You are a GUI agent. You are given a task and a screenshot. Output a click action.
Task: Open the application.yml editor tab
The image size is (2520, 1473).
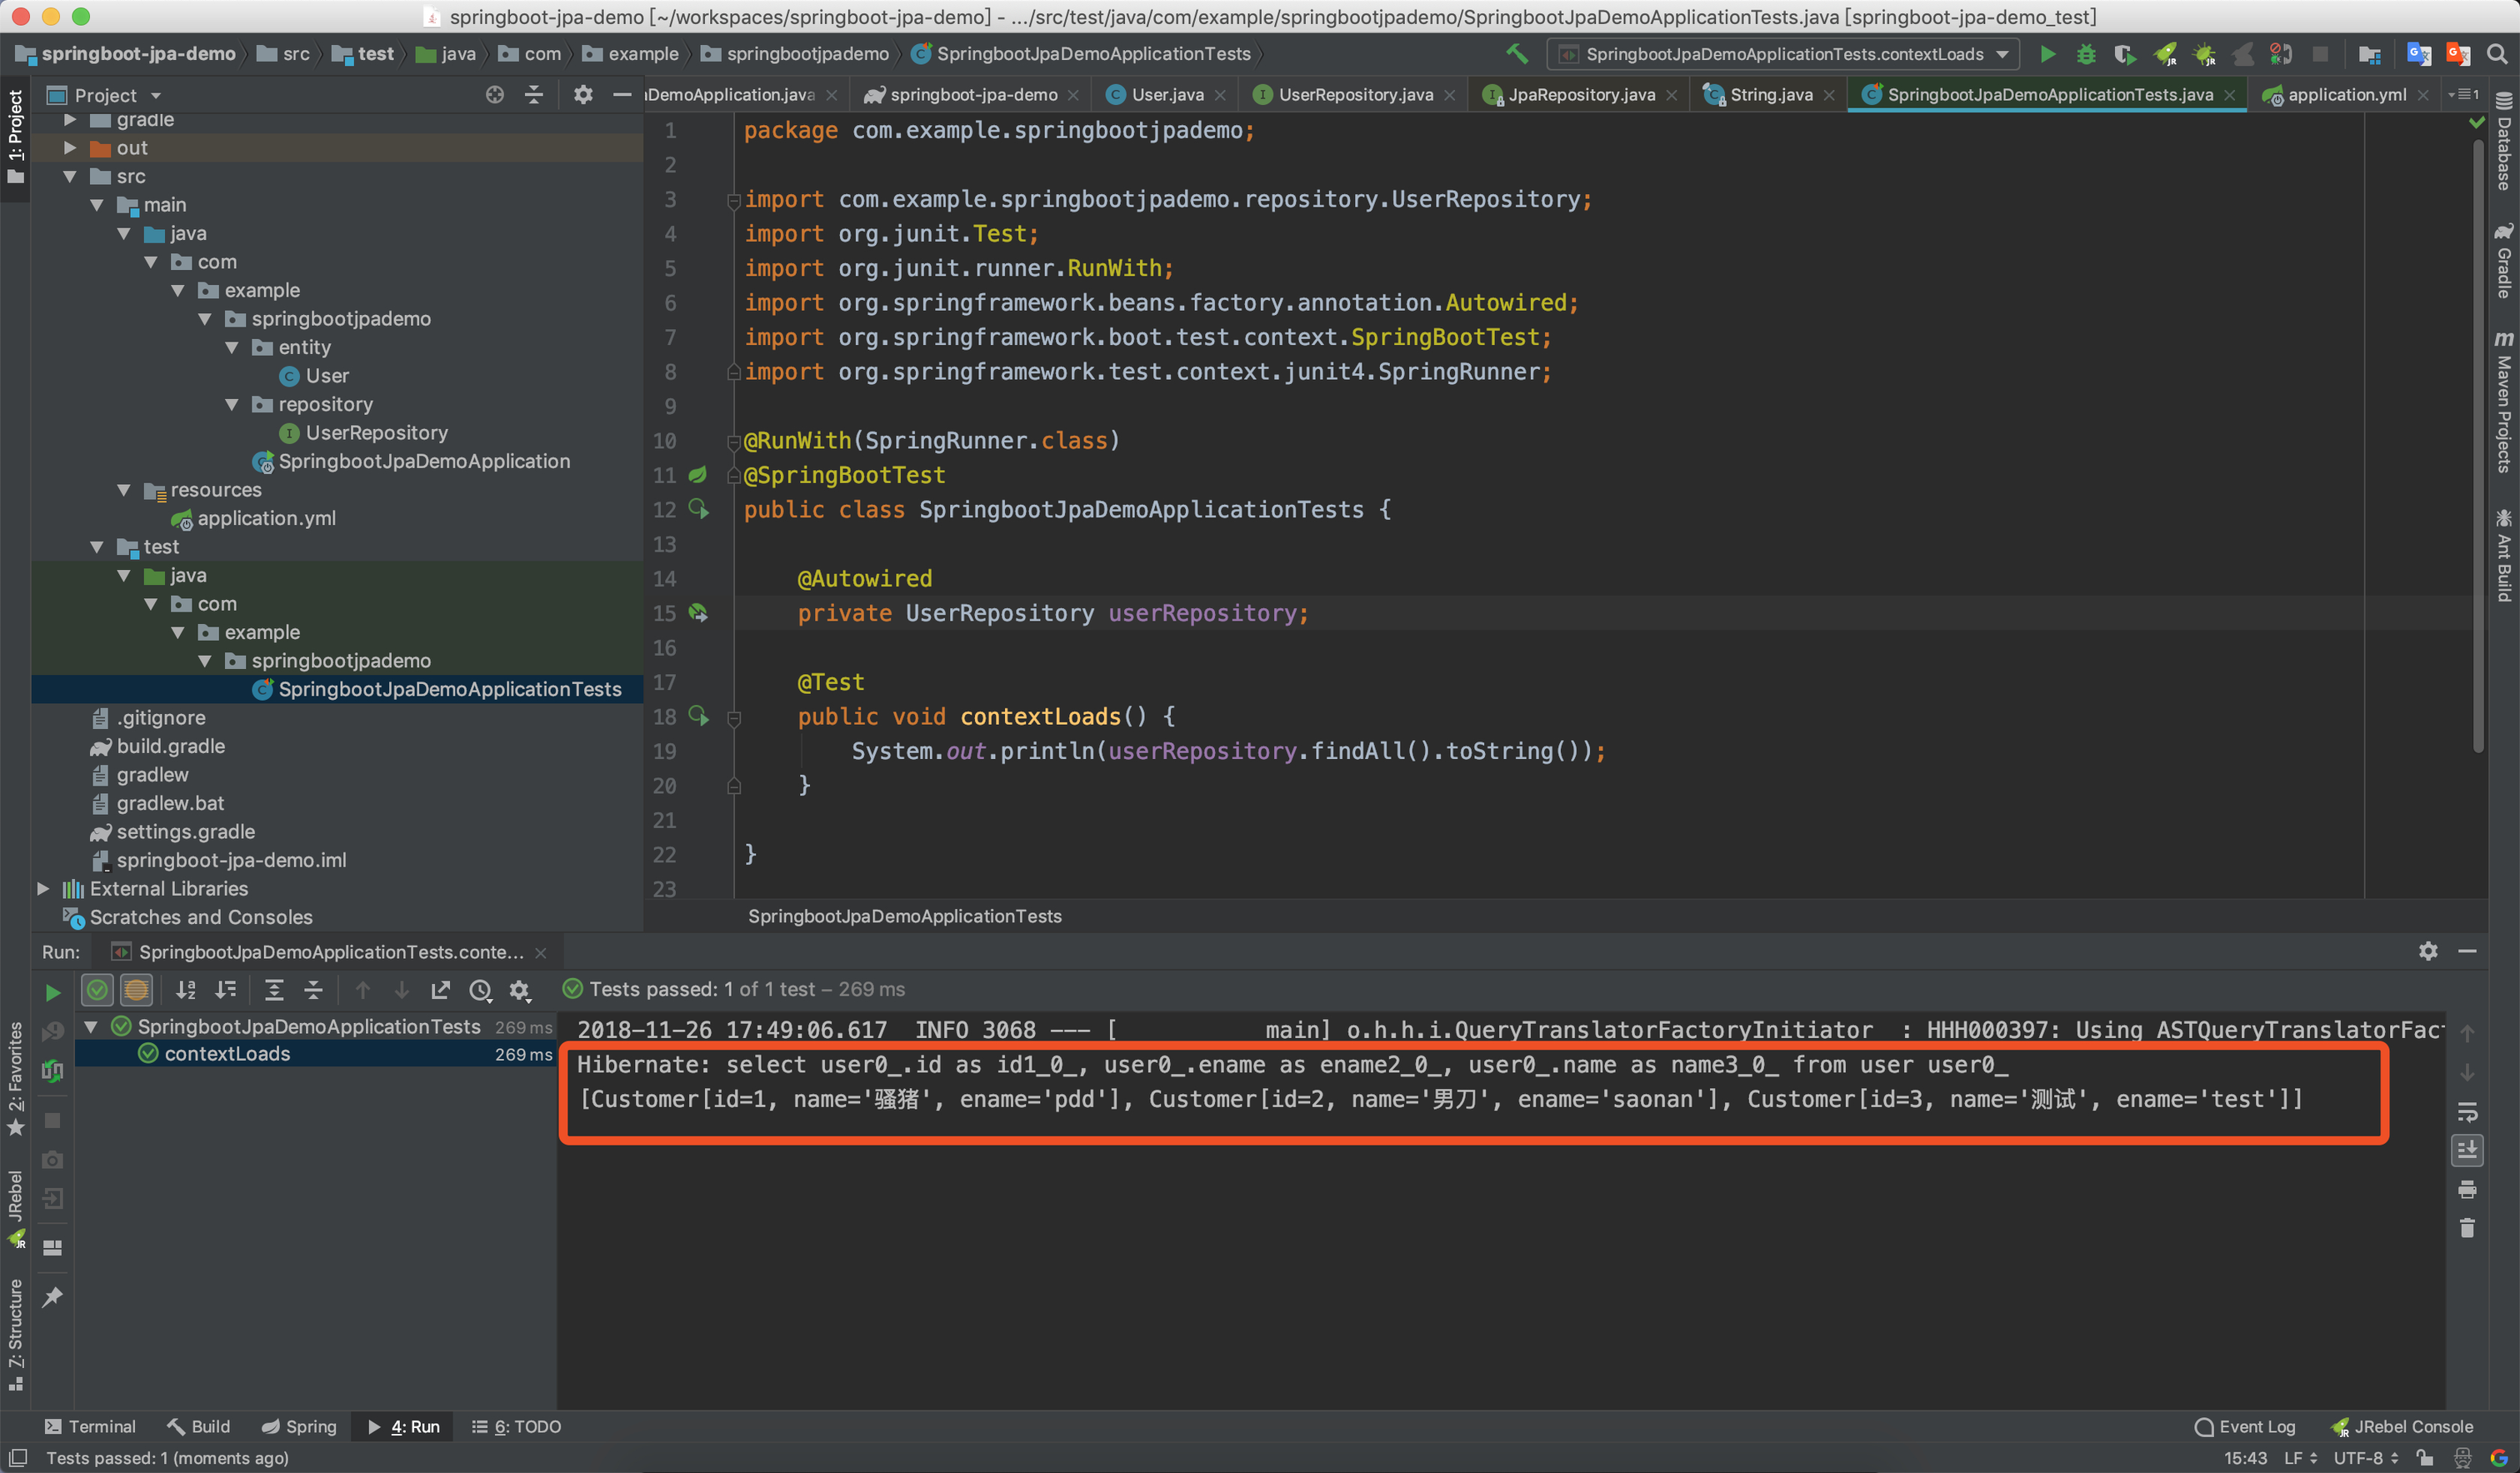(2345, 95)
